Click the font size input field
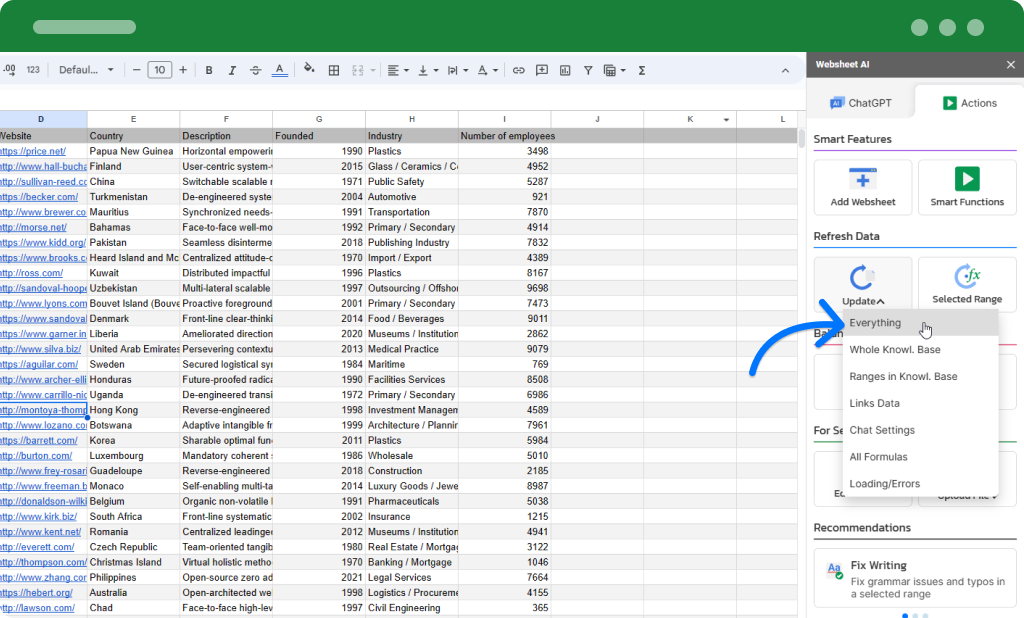Image resolution: width=1024 pixels, height=618 pixels. (160, 70)
